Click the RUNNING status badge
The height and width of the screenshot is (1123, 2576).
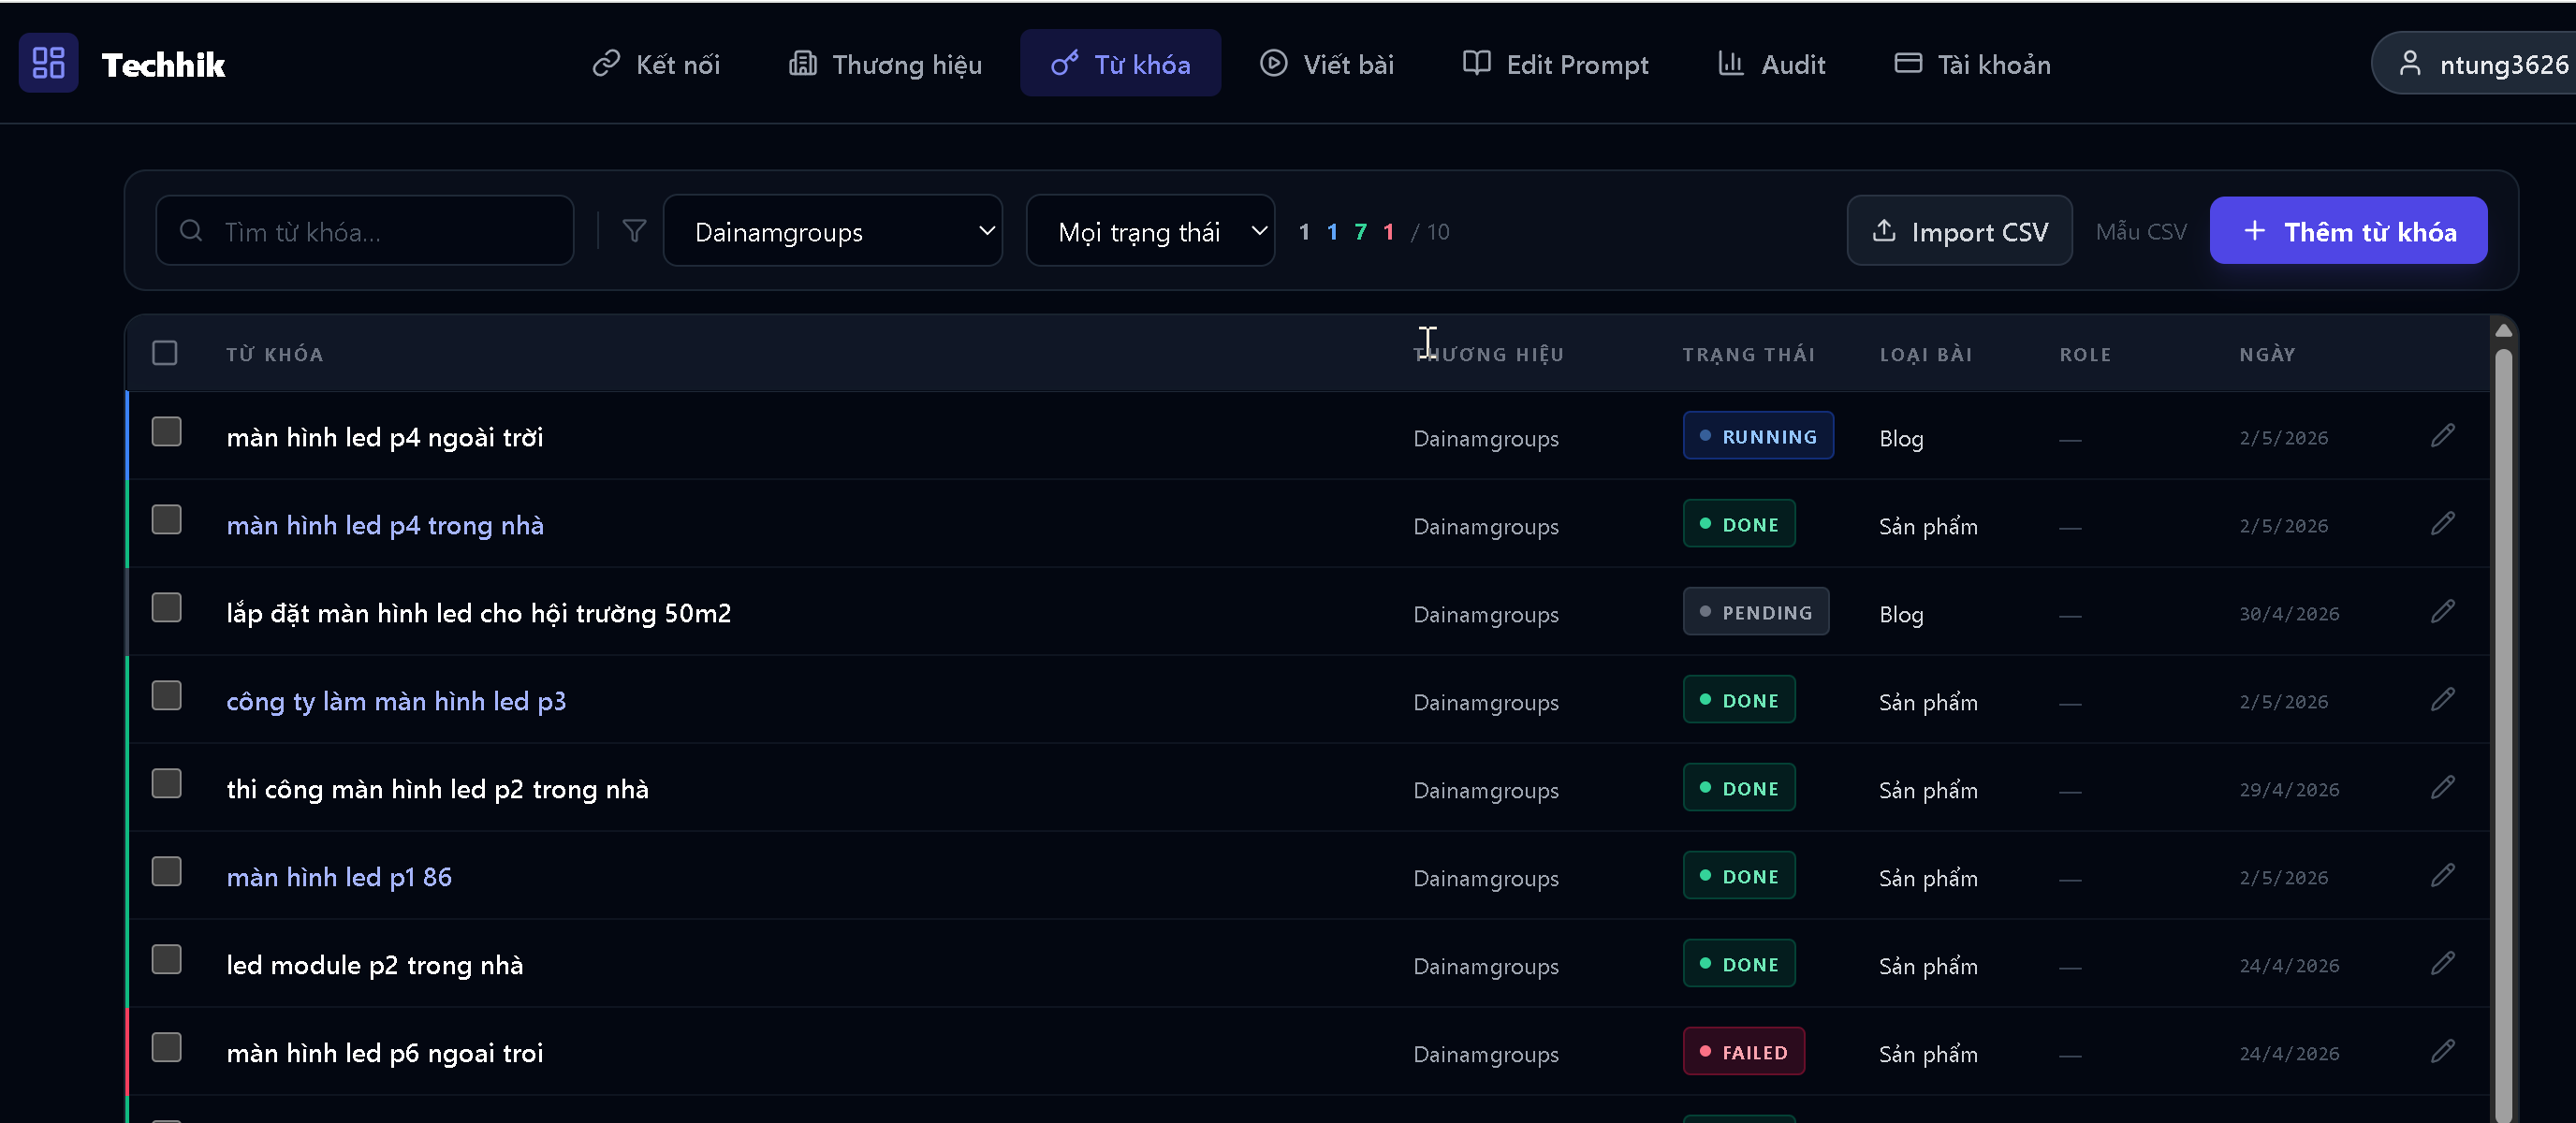tap(1758, 436)
